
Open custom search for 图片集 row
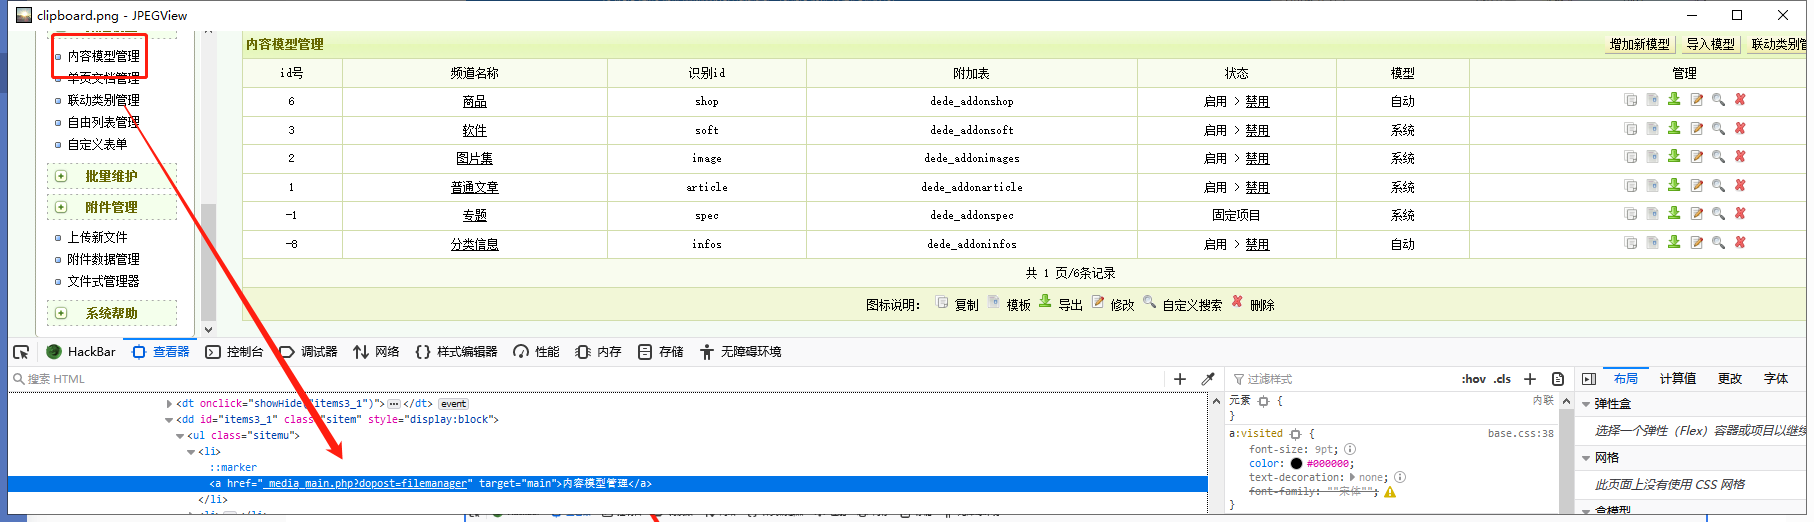click(x=1718, y=157)
